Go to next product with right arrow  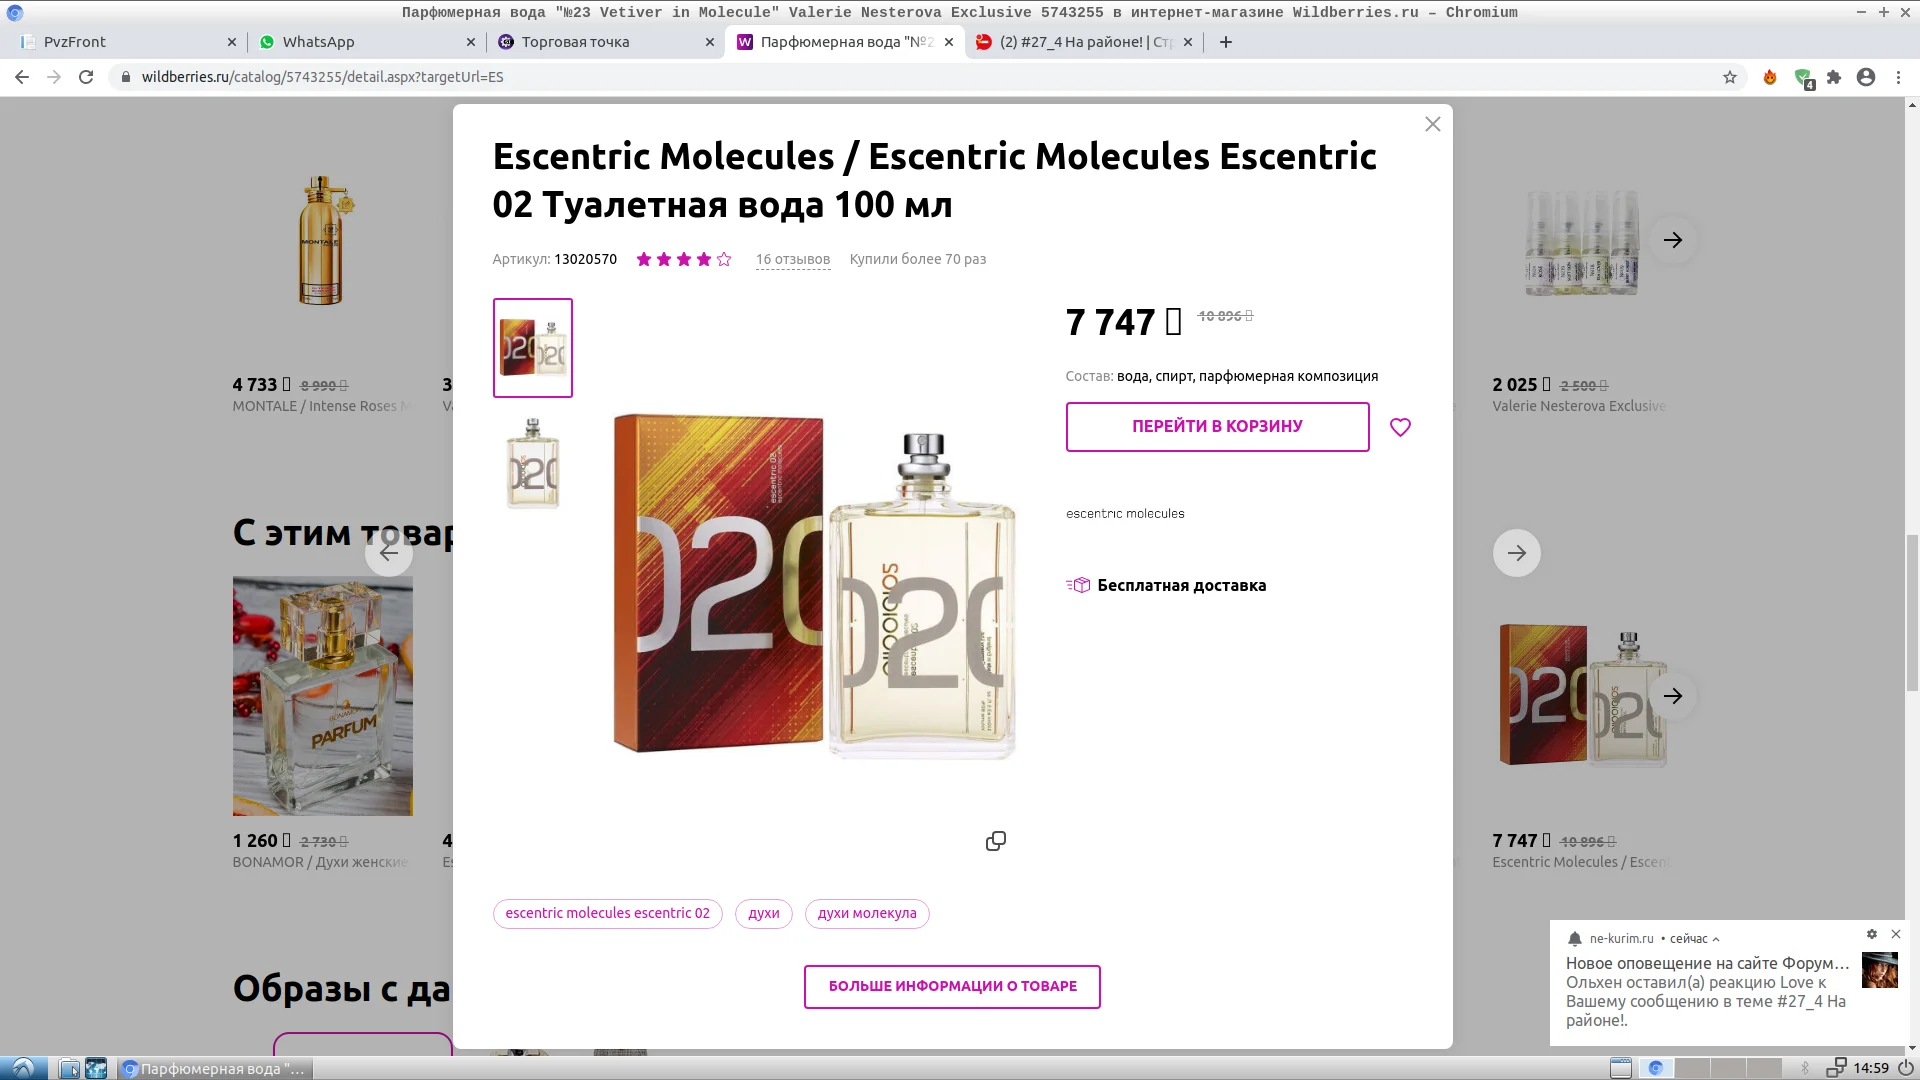[1516, 553]
